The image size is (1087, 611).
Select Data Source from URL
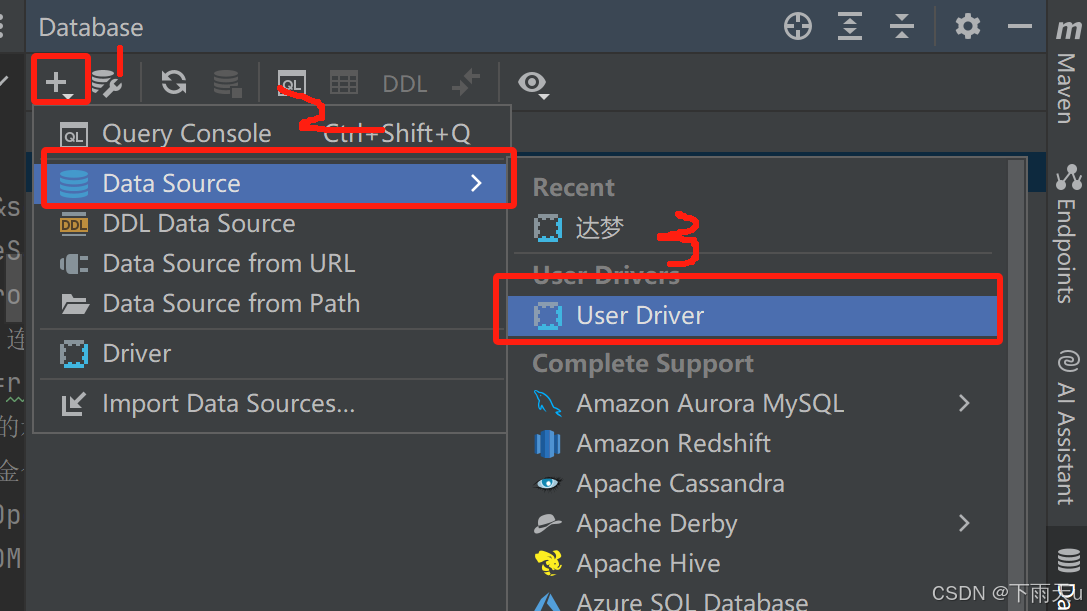[x=272, y=264]
